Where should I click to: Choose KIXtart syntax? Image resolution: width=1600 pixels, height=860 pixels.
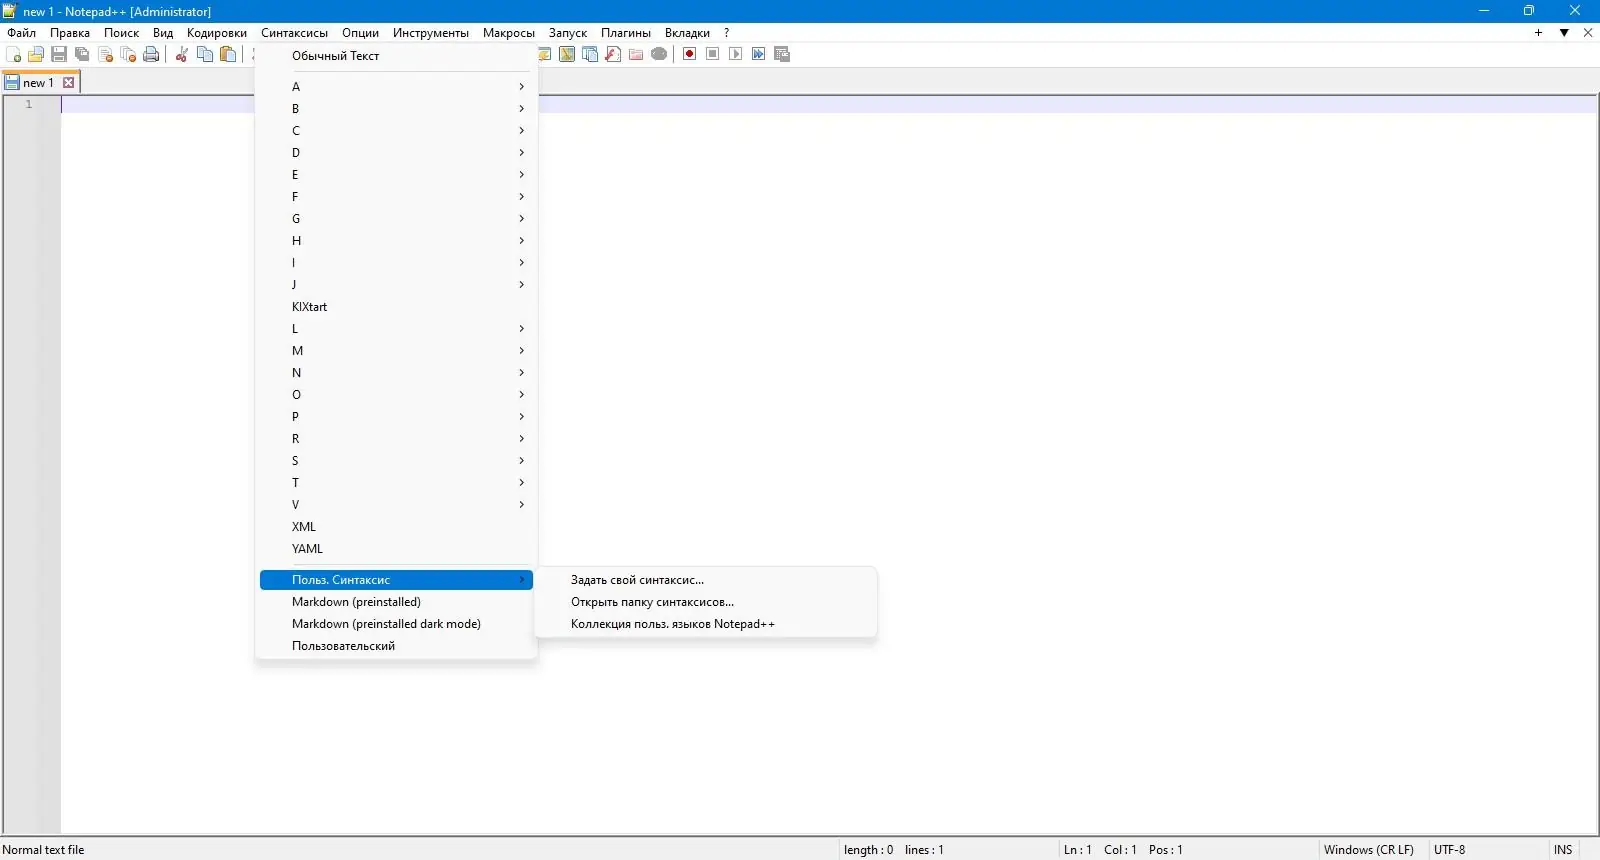[396, 307]
